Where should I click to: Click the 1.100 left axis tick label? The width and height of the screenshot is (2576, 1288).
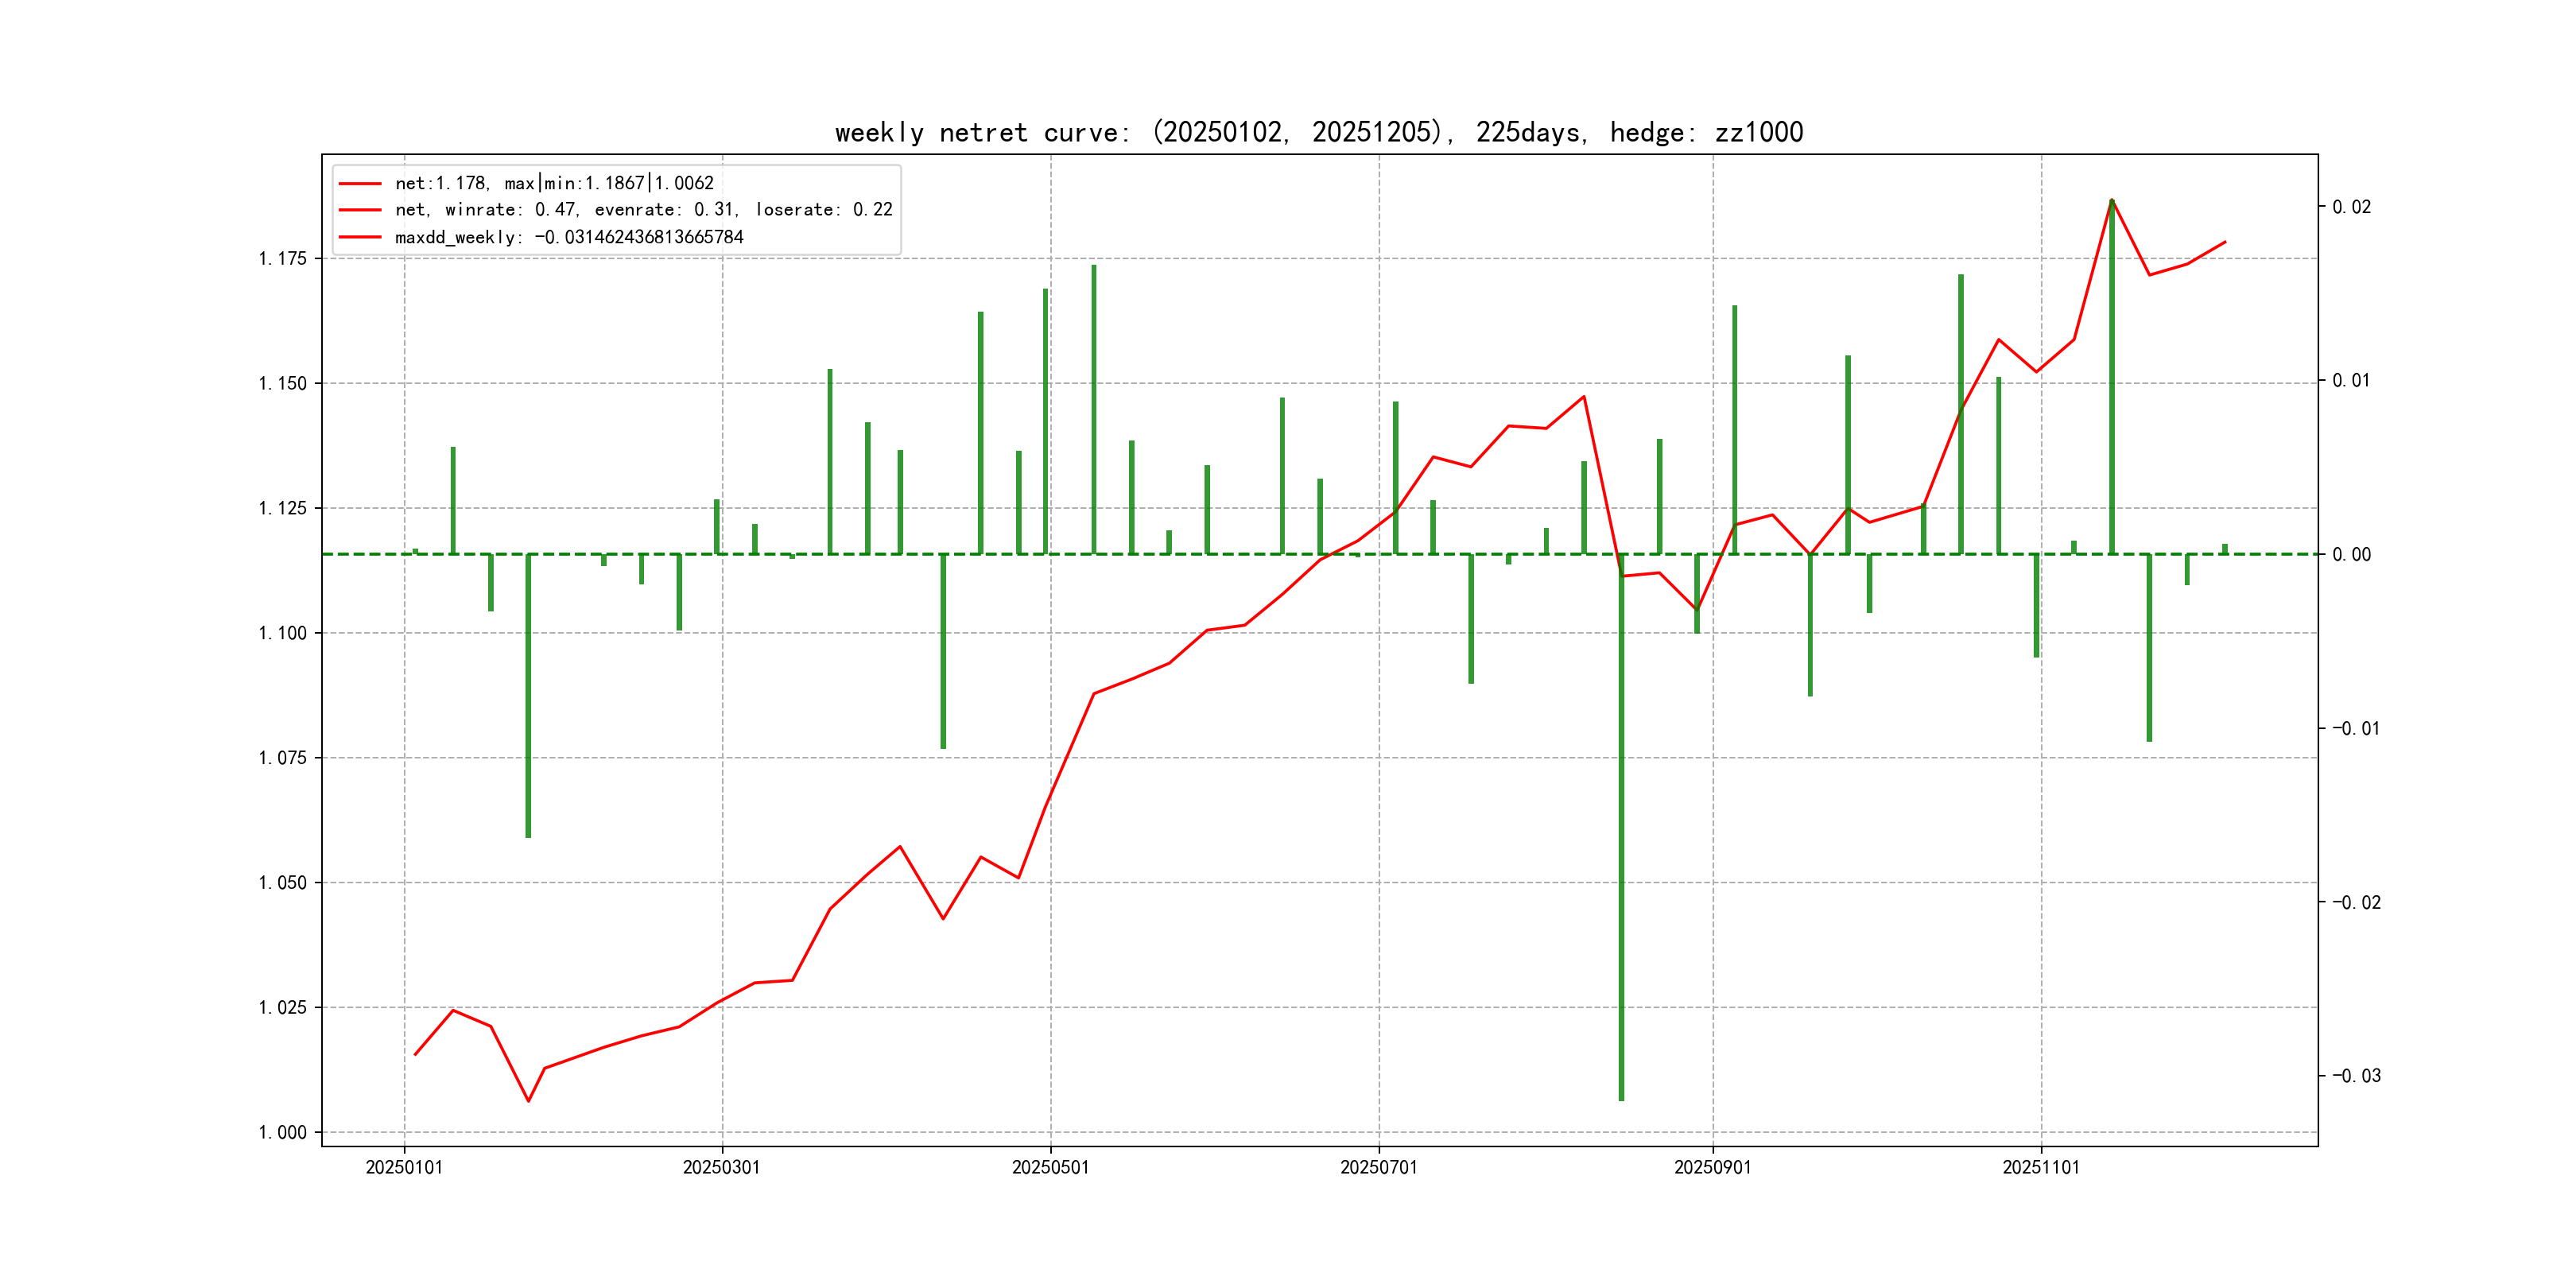[282, 633]
